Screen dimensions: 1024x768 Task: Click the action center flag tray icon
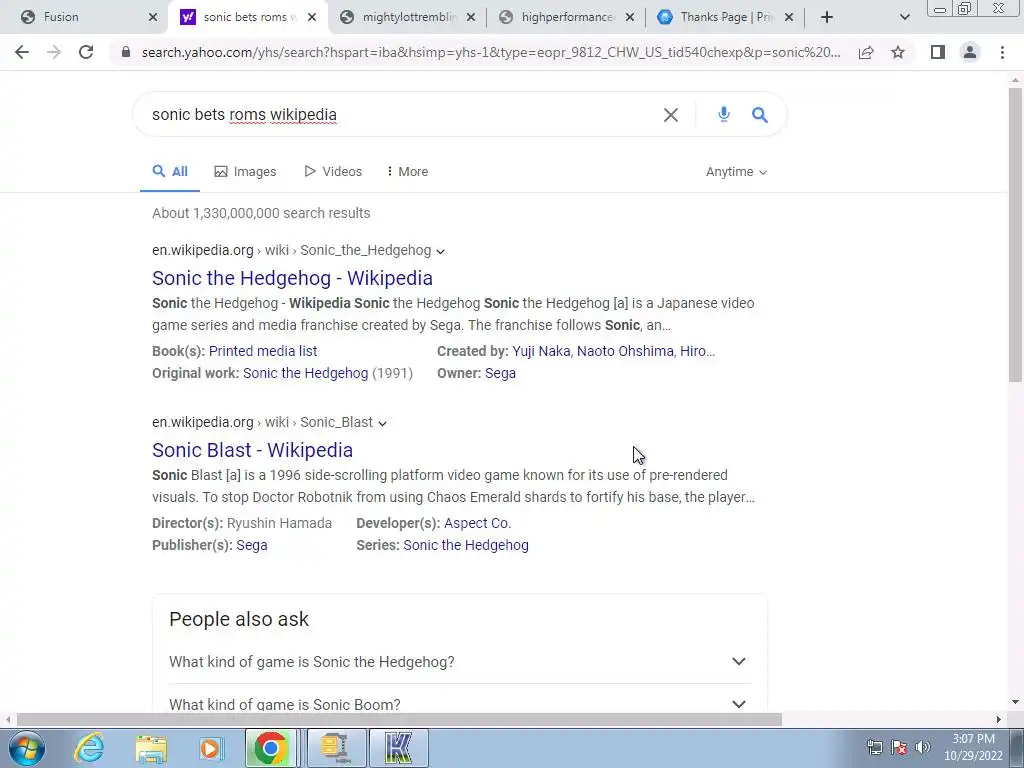click(899, 747)
